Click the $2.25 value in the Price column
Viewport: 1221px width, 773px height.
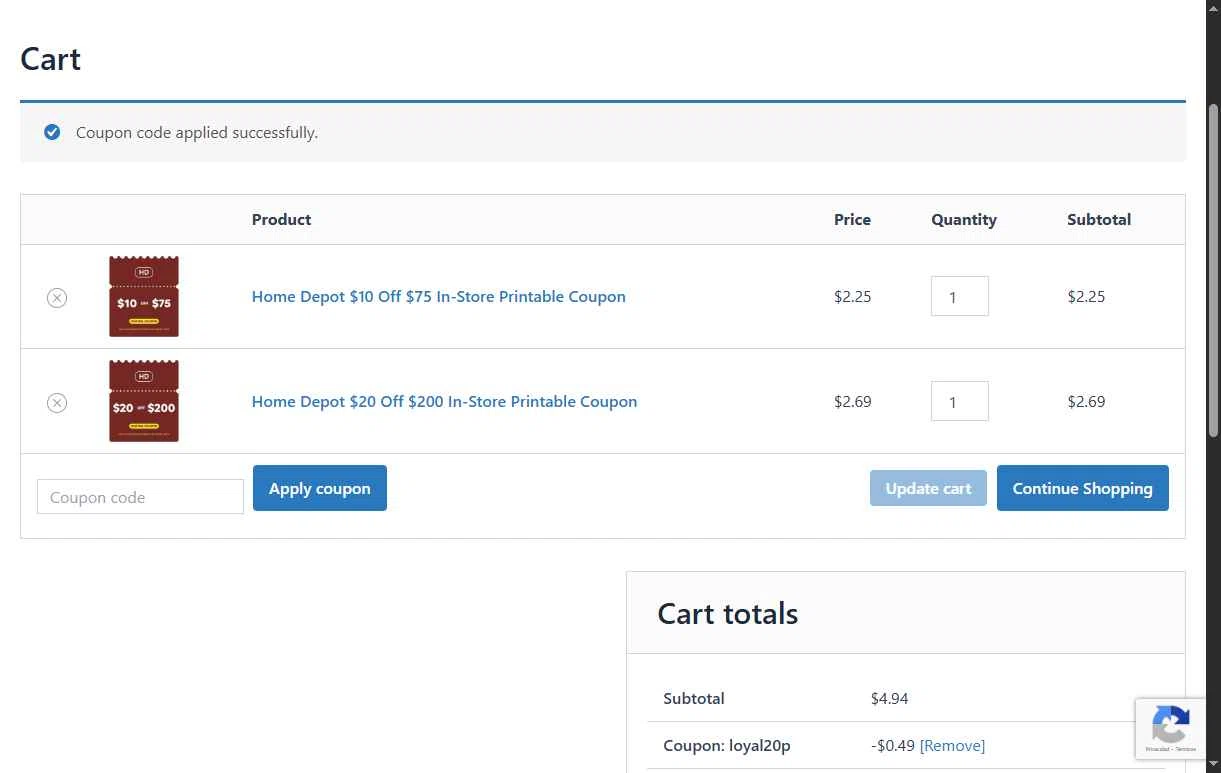point(853,296)
